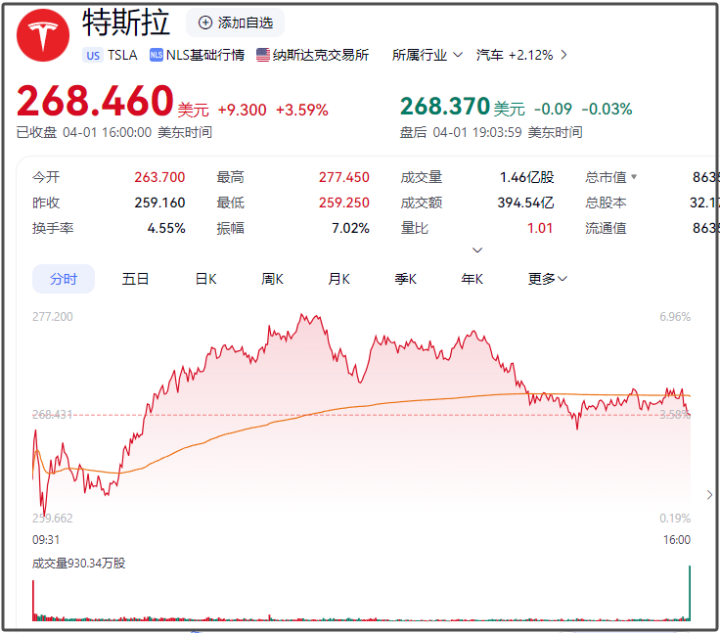
Task: Expand the 总市值 dropdown triangle
Action: point(633,177)
